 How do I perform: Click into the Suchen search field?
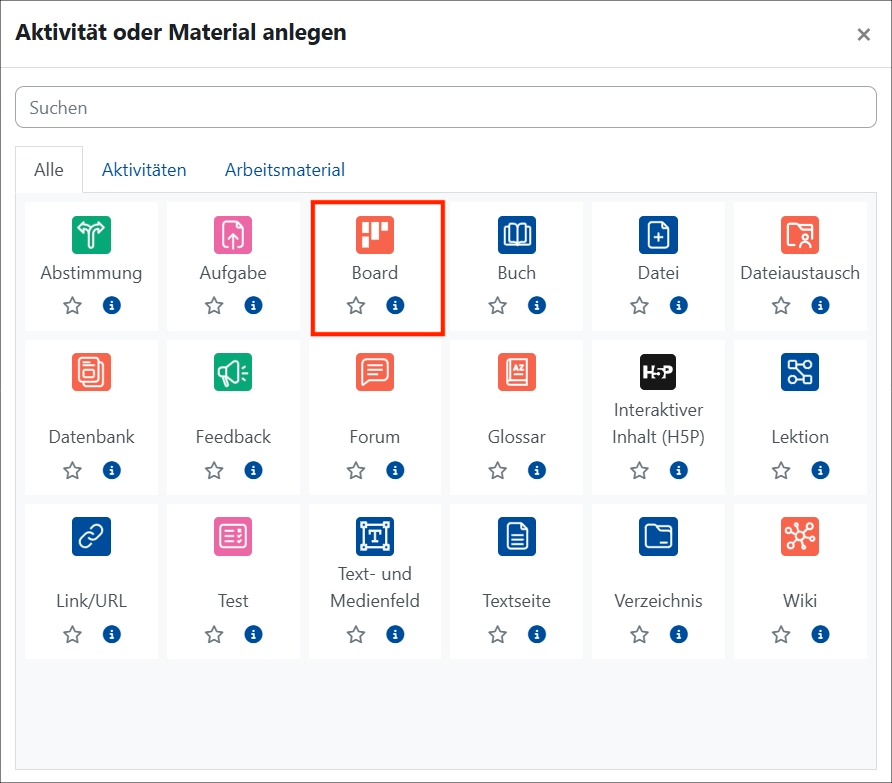(x=446, y=107)
